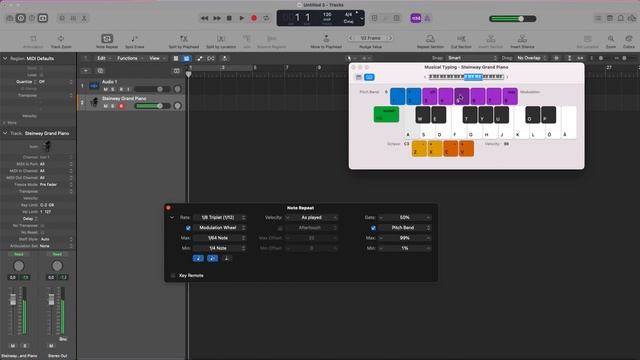Toggle the Cycle button in the transport
The image size is (640, 360).
pos(266,18)
